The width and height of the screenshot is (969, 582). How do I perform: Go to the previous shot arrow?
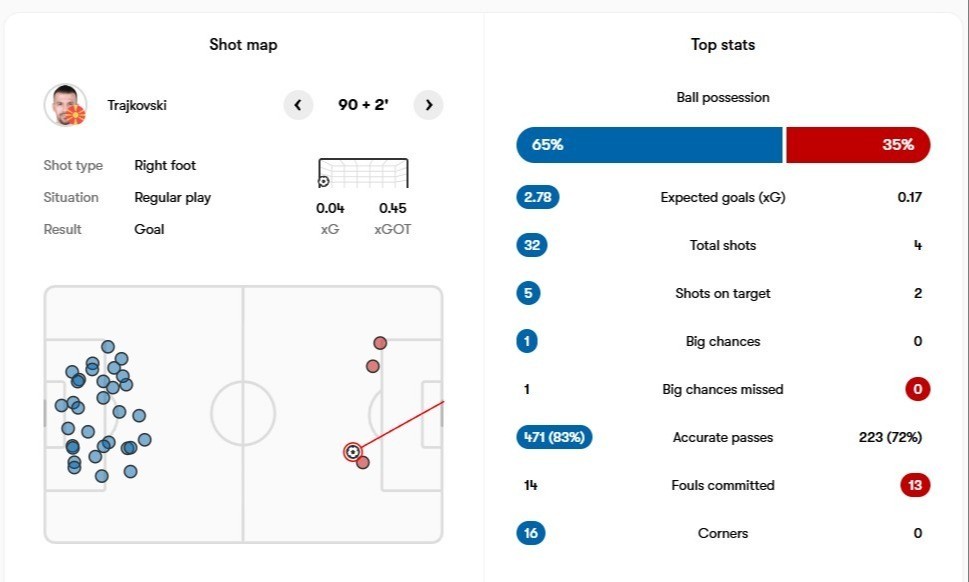point(298,105)
